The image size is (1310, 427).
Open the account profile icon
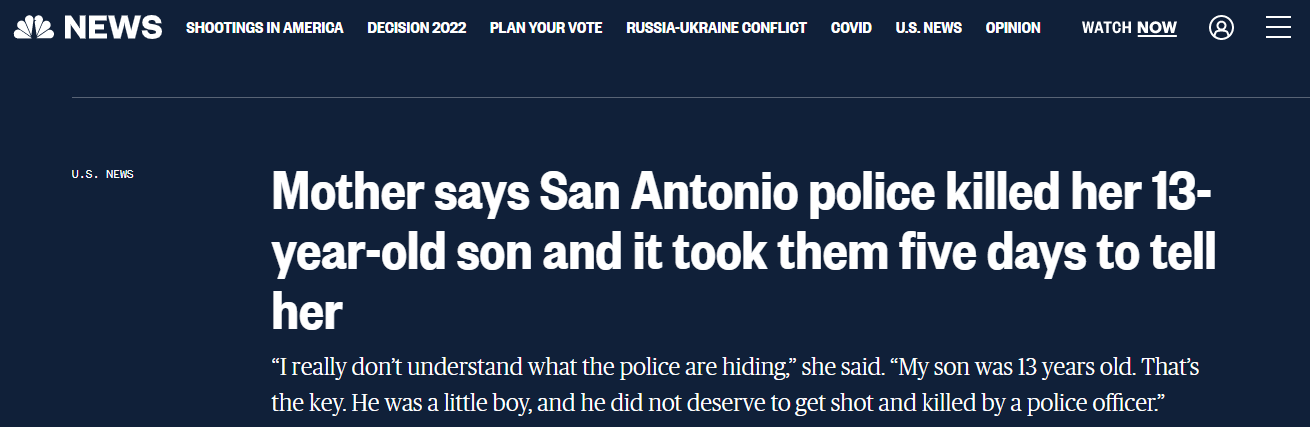pyautogui.click(x=1221, y=28)
